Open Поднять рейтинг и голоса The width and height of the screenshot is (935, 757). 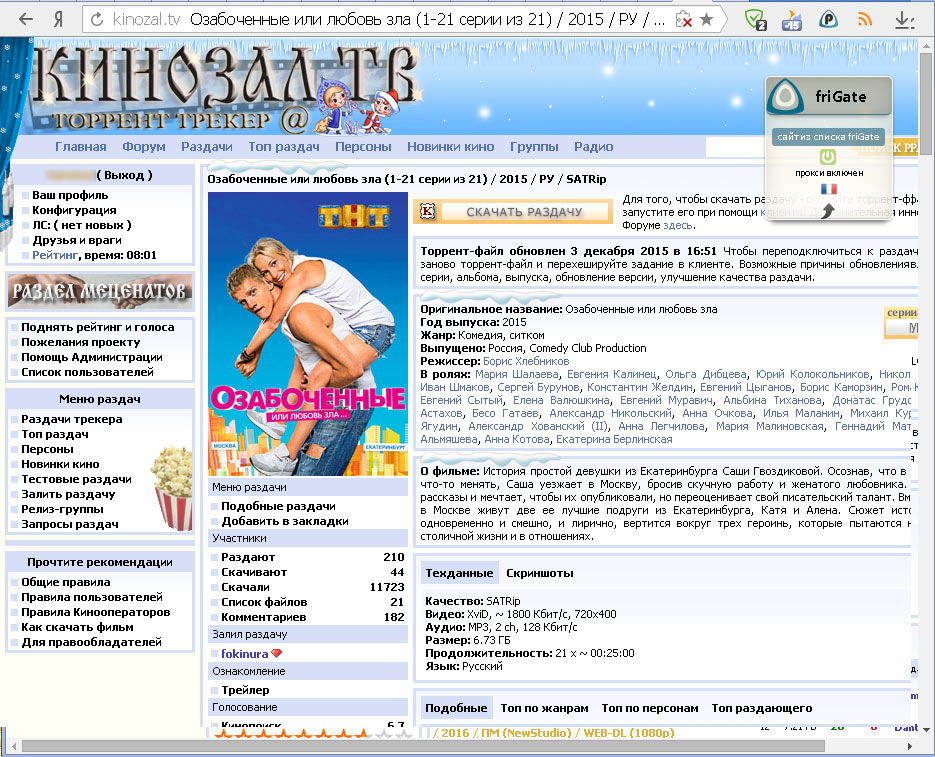point(98,327)
